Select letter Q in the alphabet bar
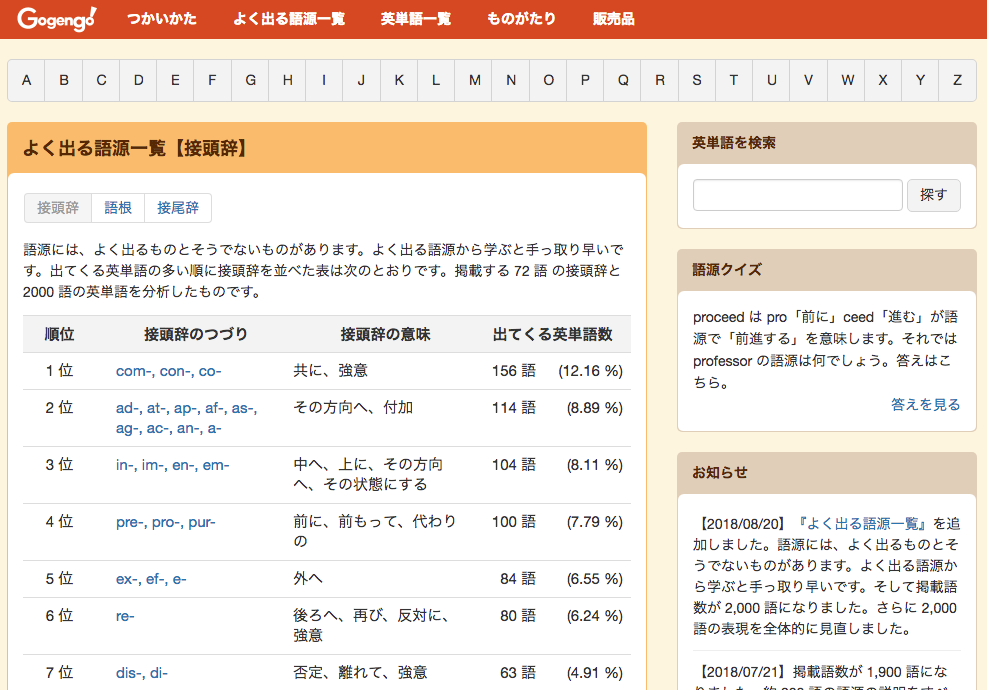Screen dimensions: 987x690 [x=623, y=81]
